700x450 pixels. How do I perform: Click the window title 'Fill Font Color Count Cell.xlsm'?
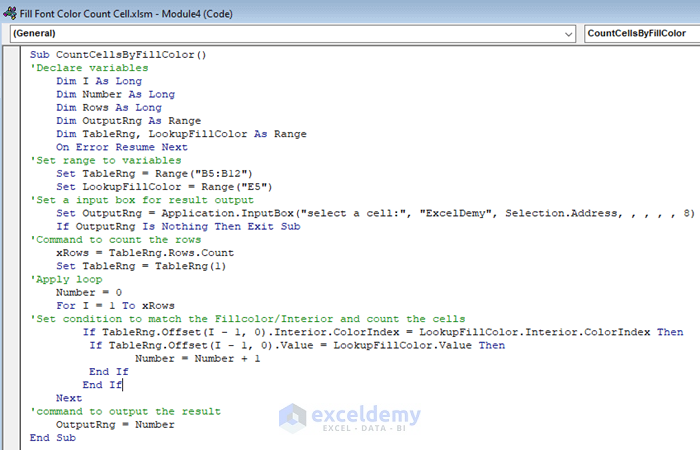[x=86, y=14]
